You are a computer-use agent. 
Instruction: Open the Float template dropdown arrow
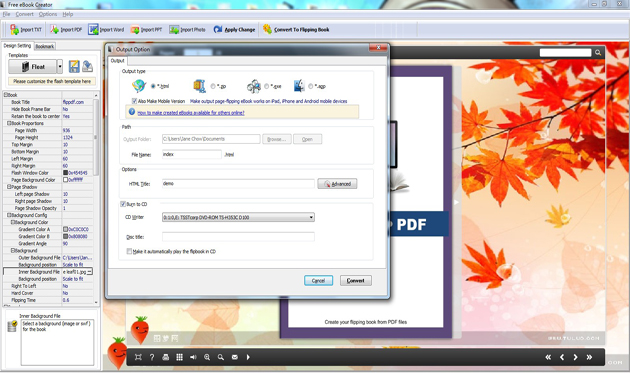(x=60, y=66)
